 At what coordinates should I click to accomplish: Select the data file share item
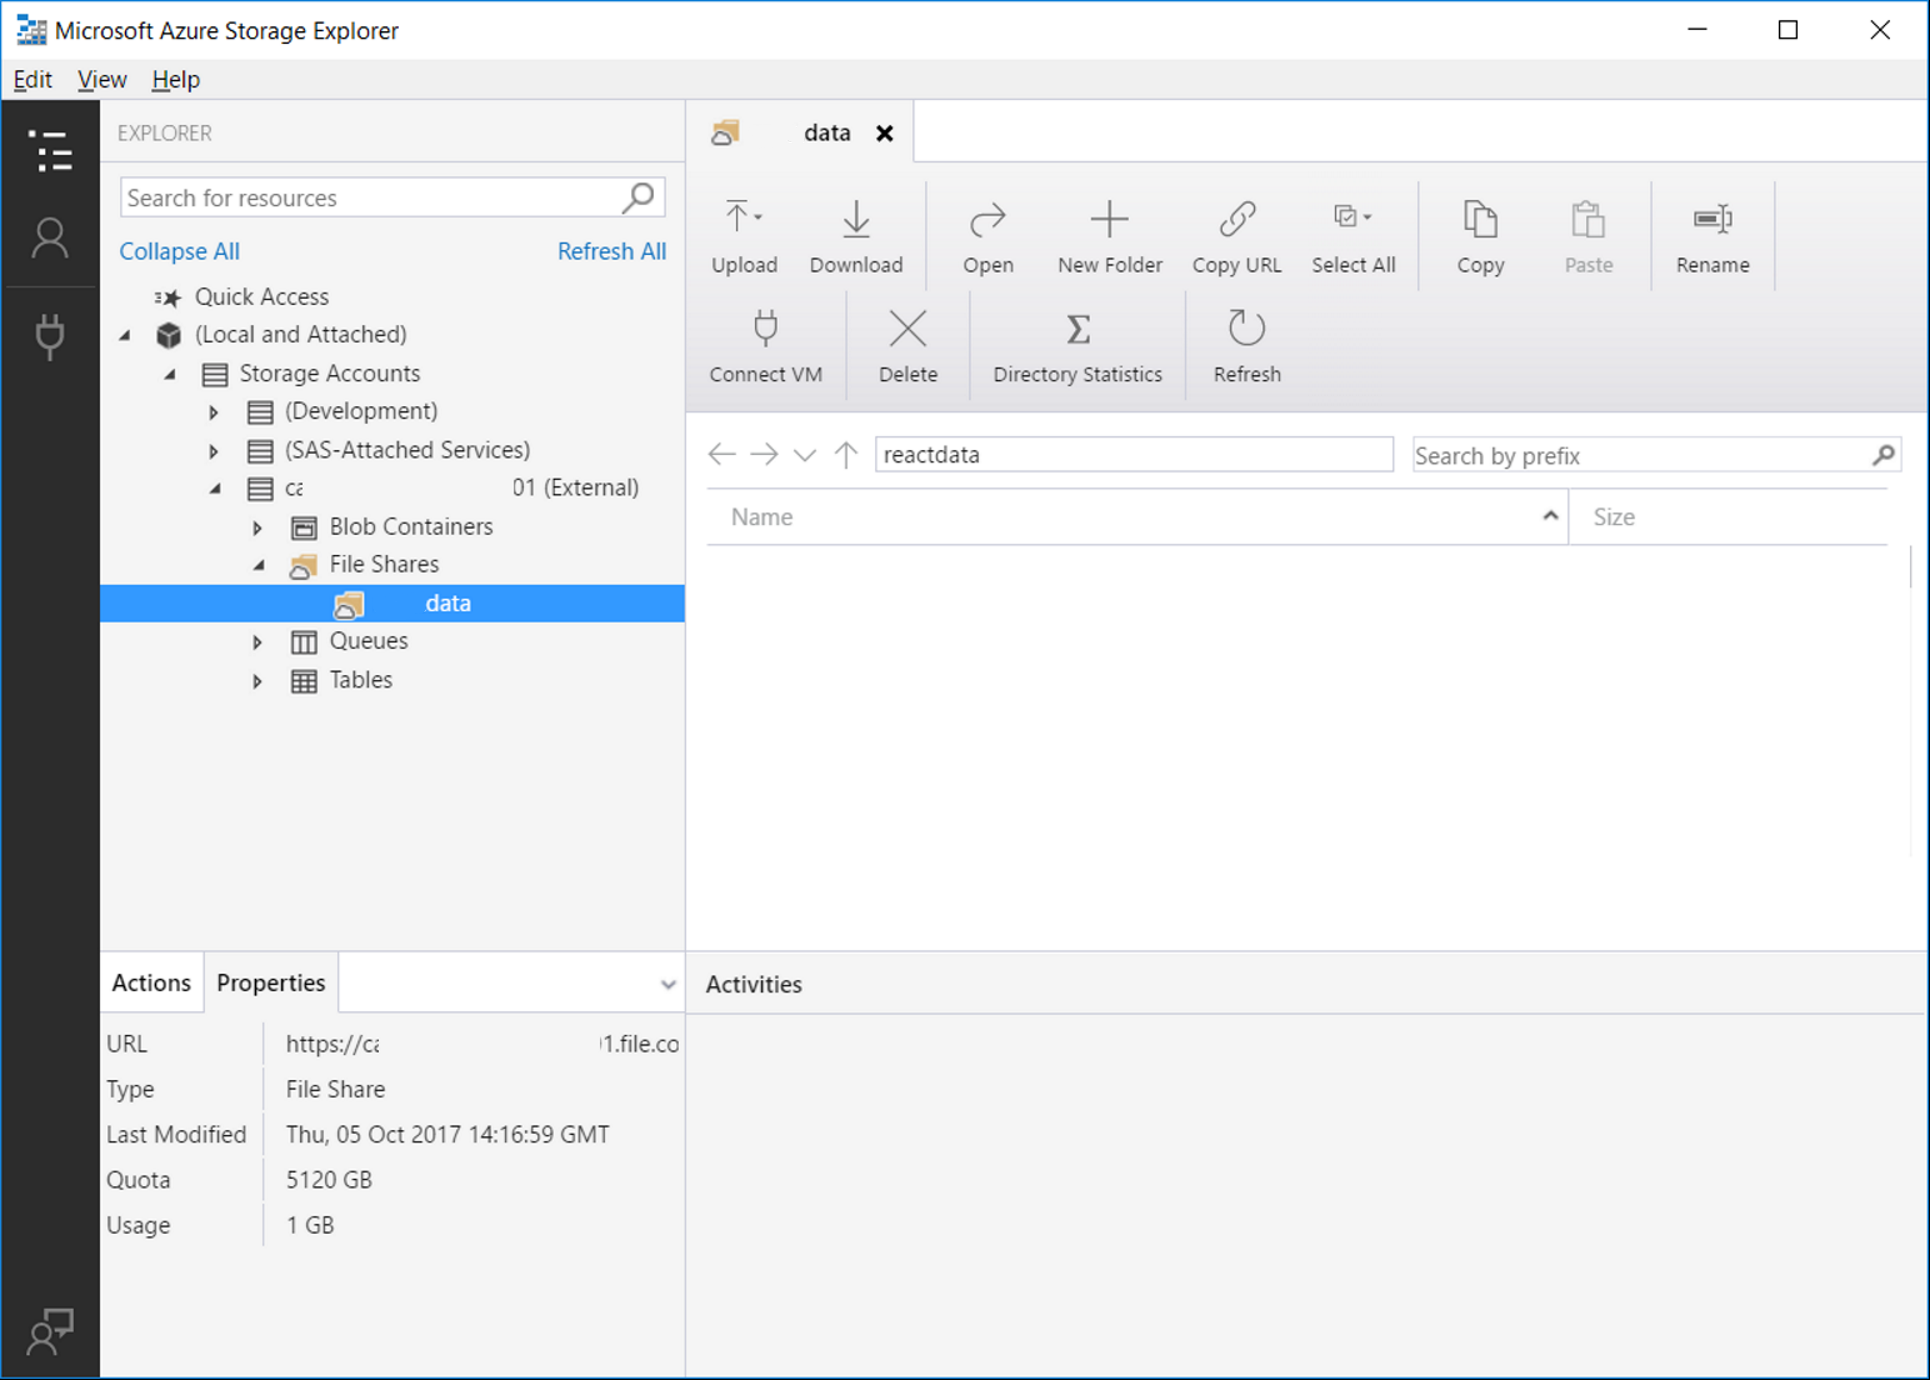tap(392, 603)
